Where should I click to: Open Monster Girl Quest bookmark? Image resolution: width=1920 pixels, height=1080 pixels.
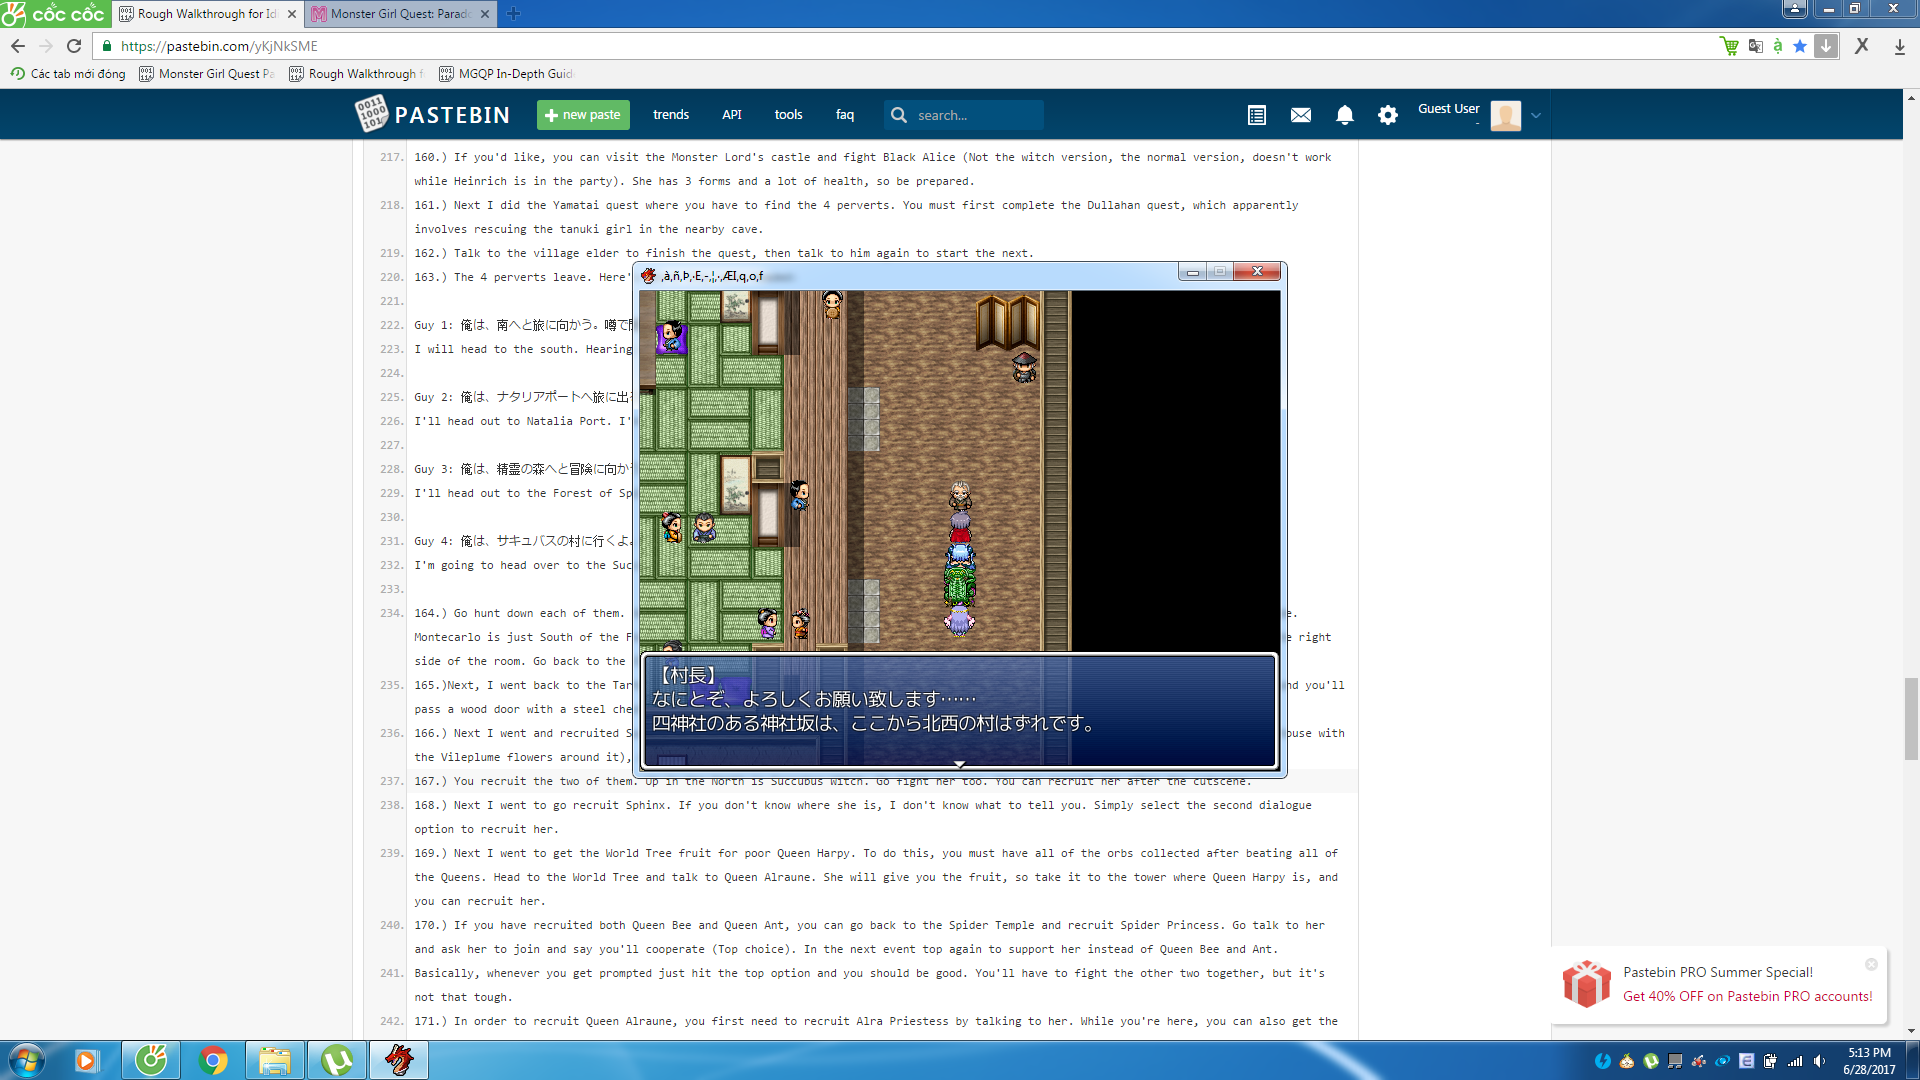[207, 74]
